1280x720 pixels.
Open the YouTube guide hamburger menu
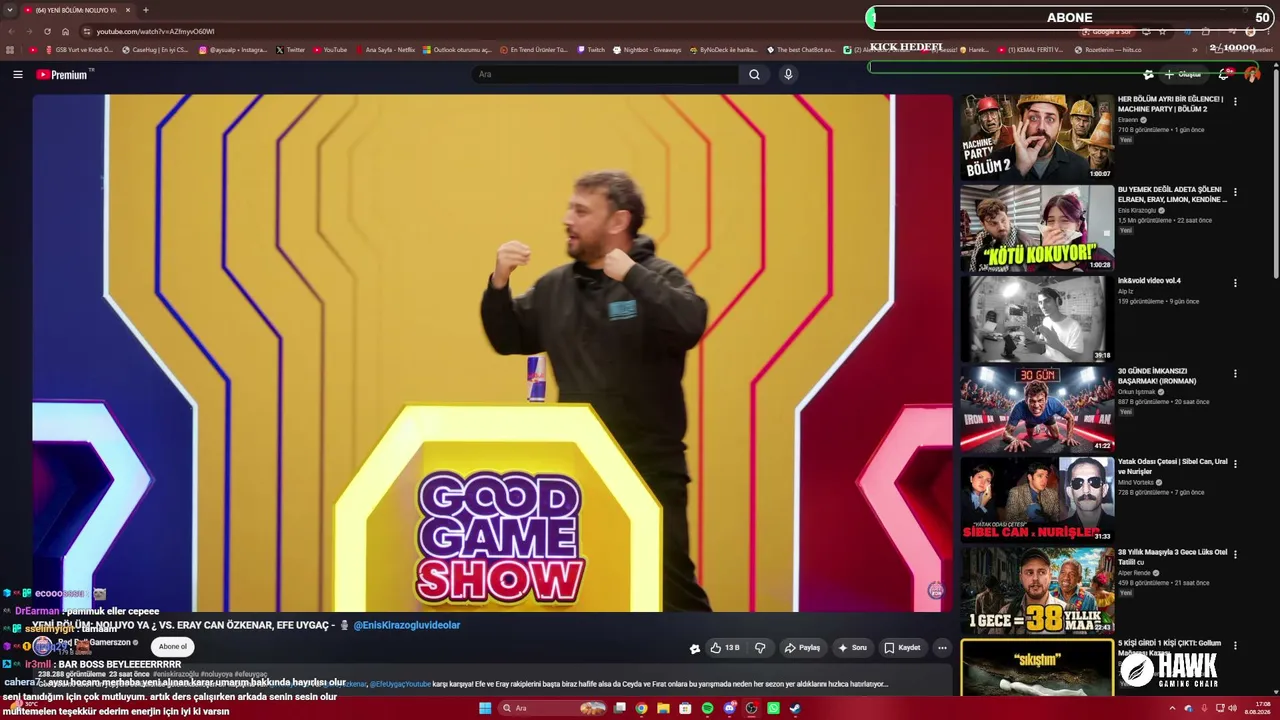pos(17,74)
